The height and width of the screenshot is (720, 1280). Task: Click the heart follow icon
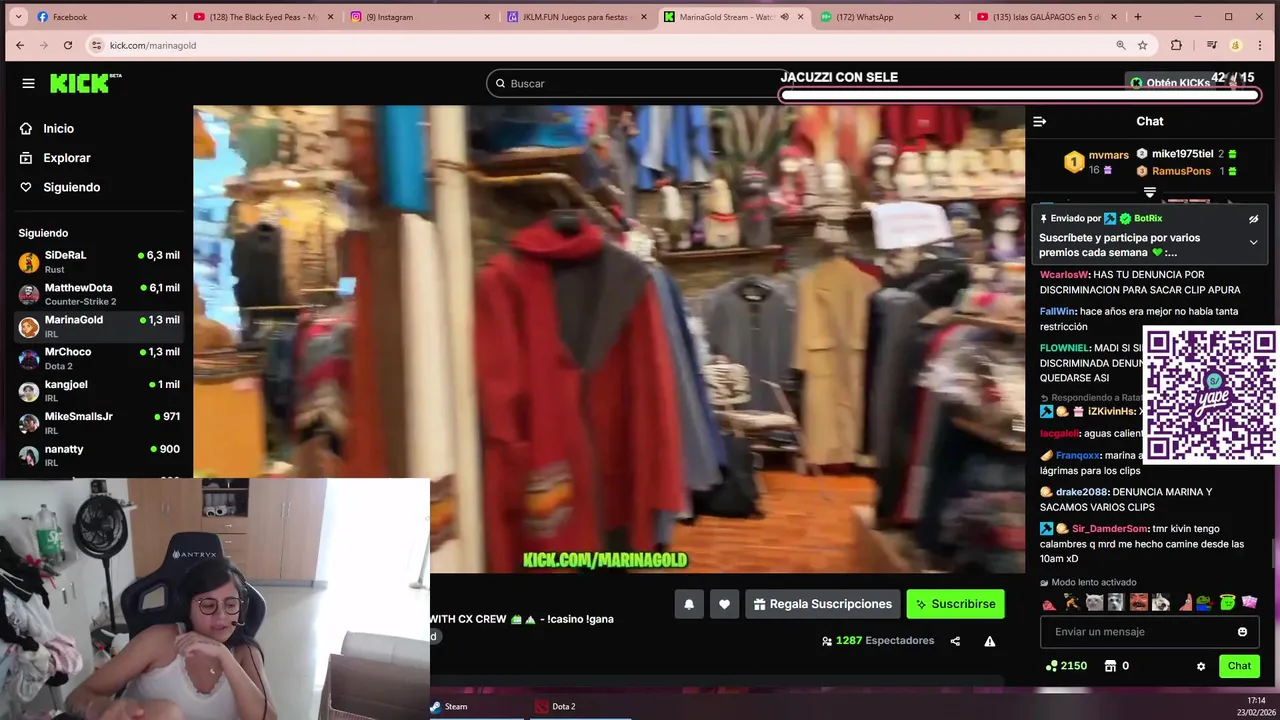(x=724, y=604)
